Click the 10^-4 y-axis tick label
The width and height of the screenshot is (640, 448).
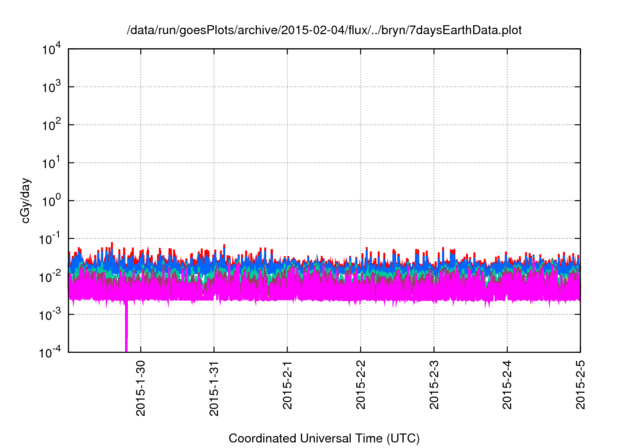[50, 352]
